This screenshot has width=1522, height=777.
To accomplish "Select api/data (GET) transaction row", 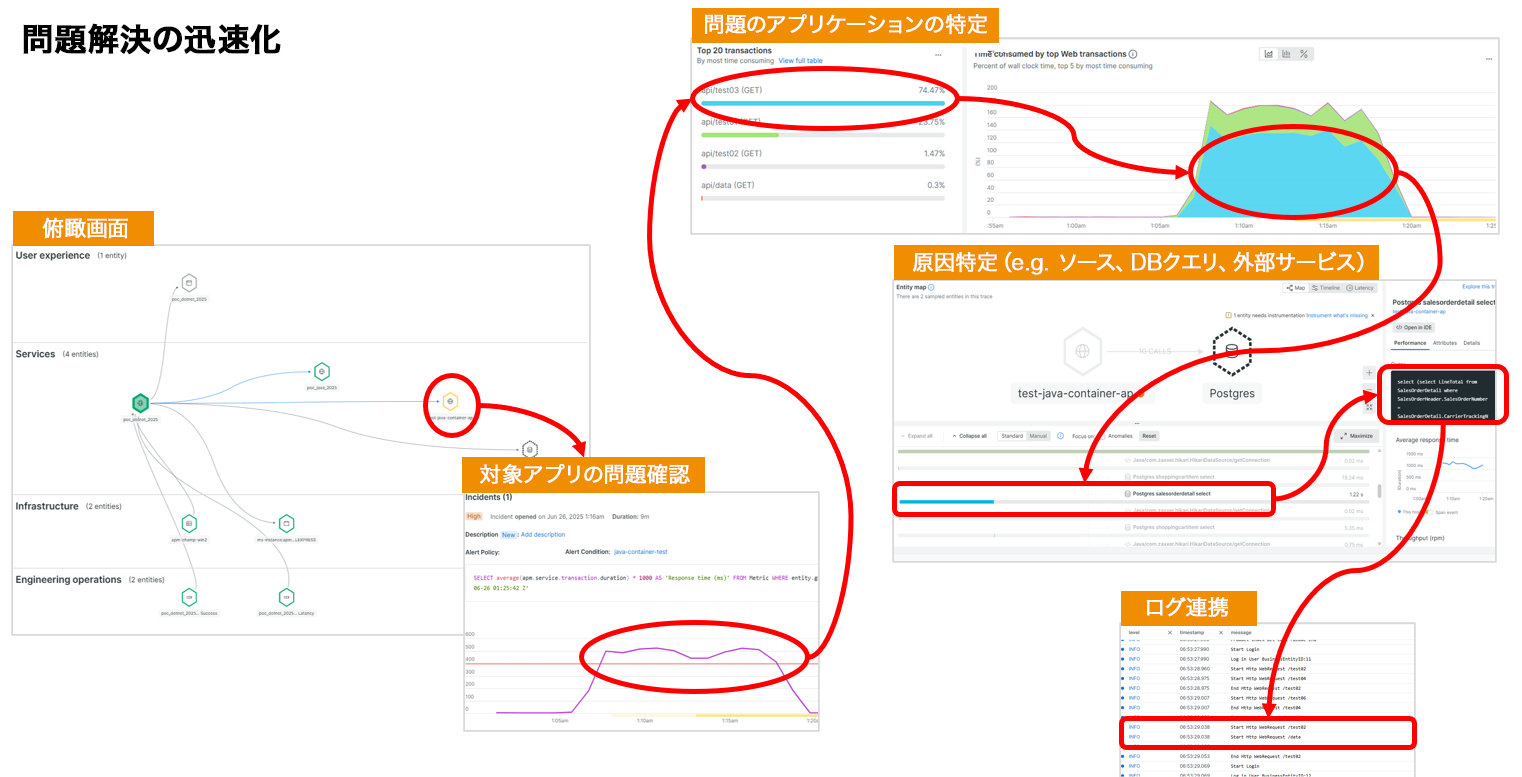I will 822,190.
